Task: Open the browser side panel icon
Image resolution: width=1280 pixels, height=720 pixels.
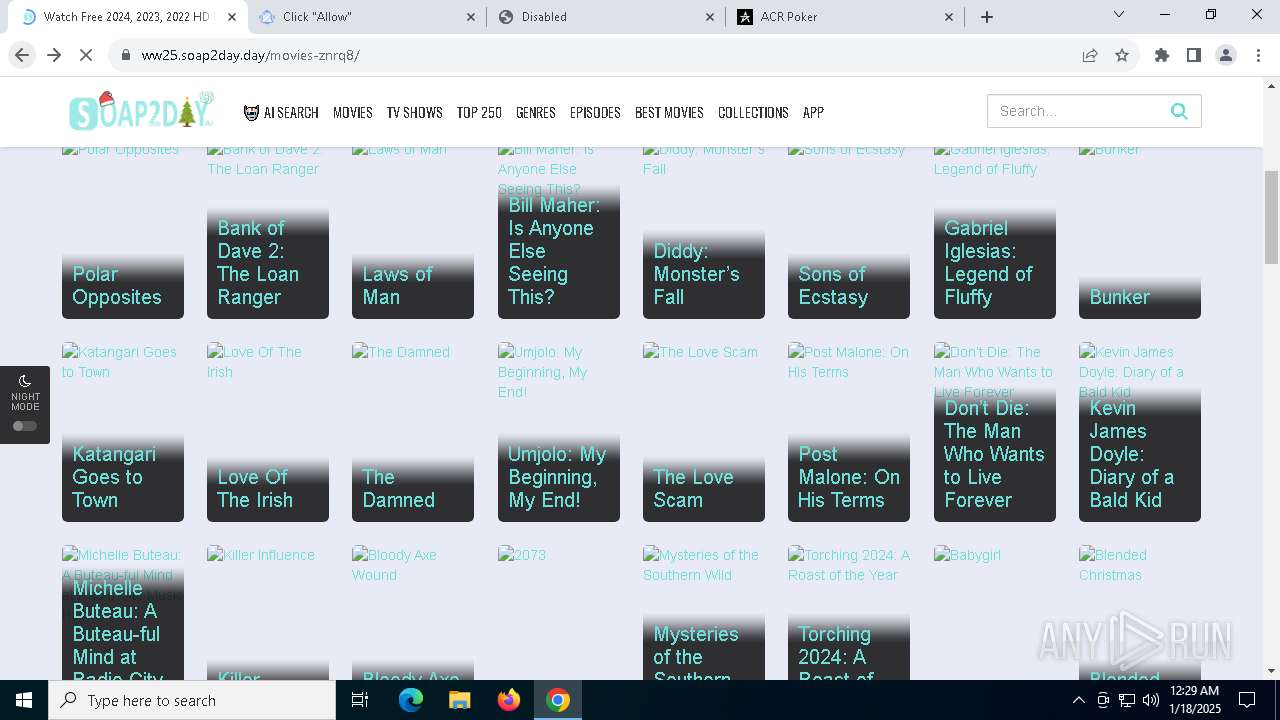Action: (1194, 55)
